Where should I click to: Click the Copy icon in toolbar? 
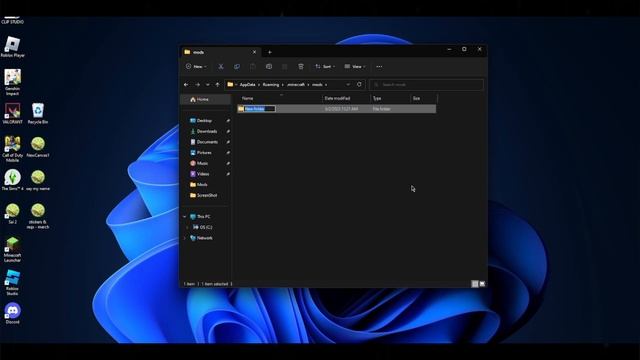pos(237,67)
